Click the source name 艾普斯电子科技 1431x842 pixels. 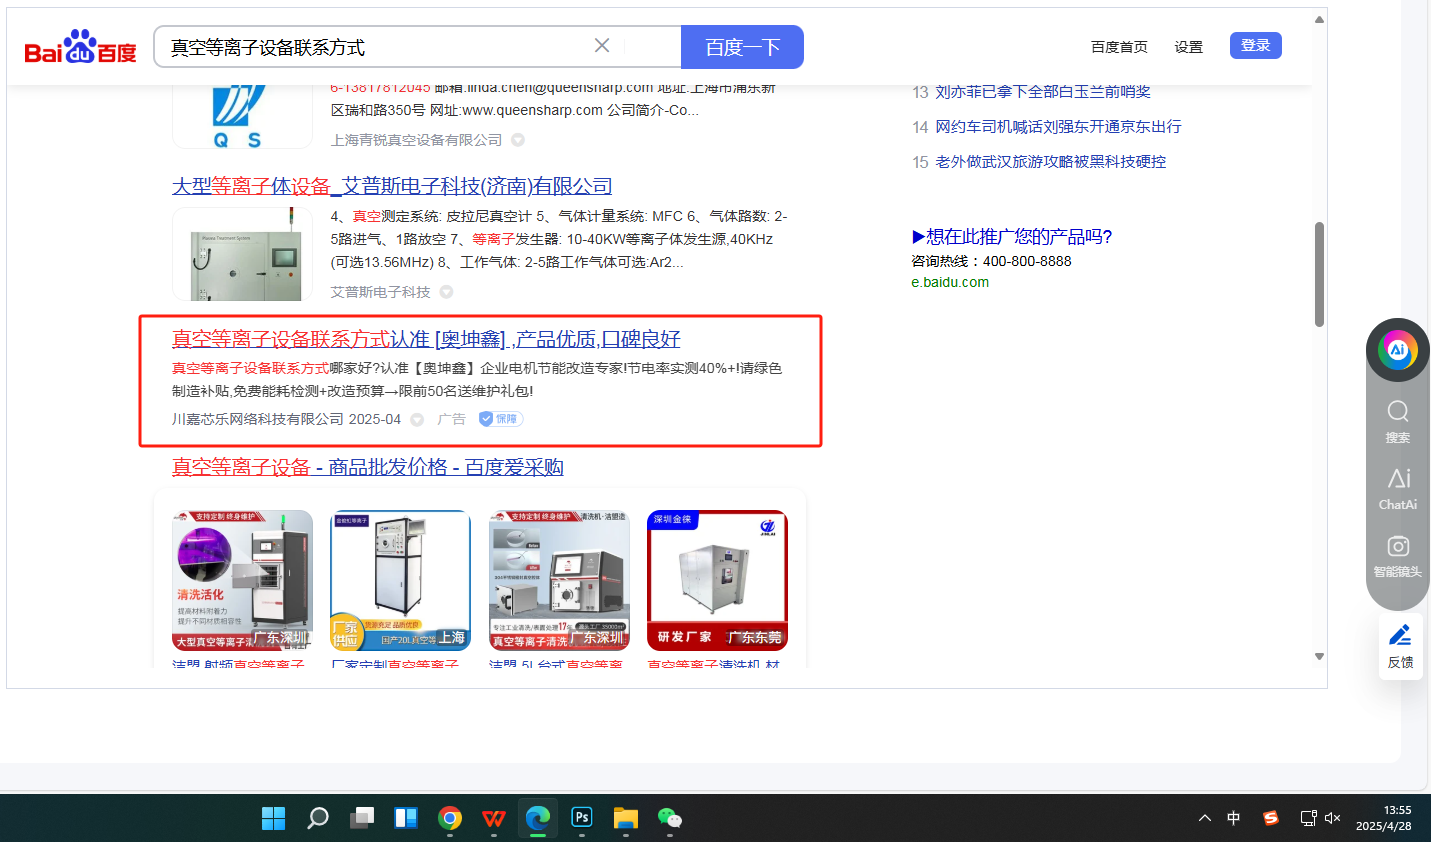pos(380,292)
